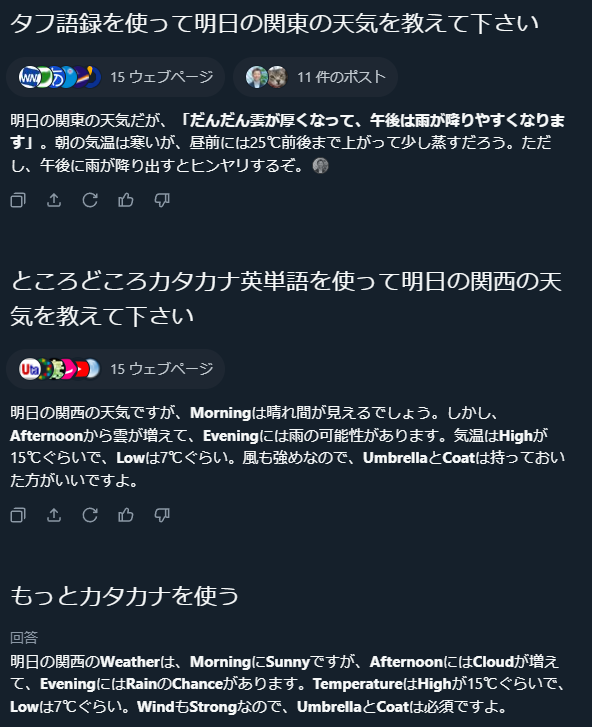Copy the first Kanto weather response
The width and height of the screenshot is (592, 727).
point(18,200)
